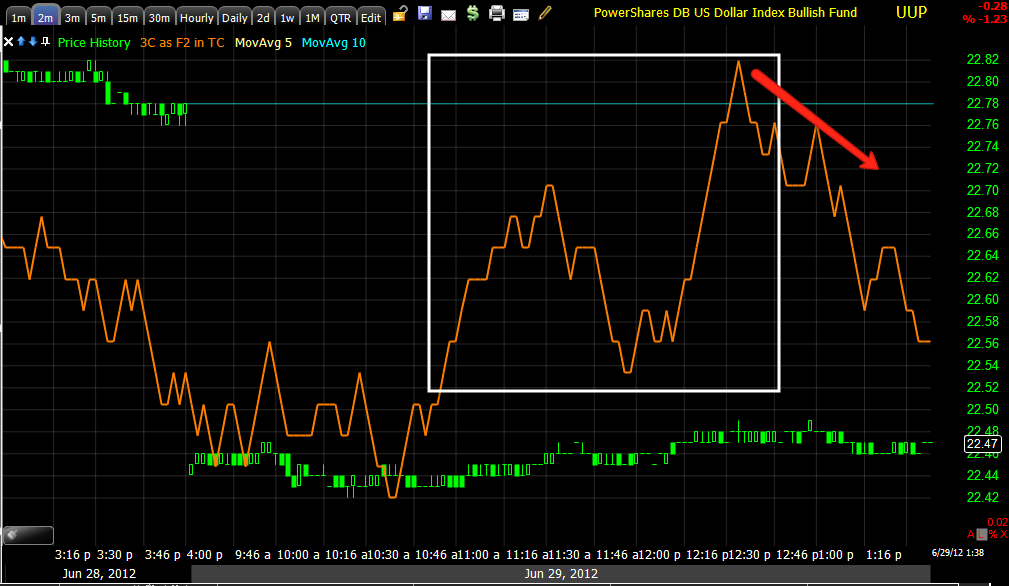This screenshot has width=1009, height=586.
Task: Switch to the 5m timeframe tab
Action: tap(98, 17)
